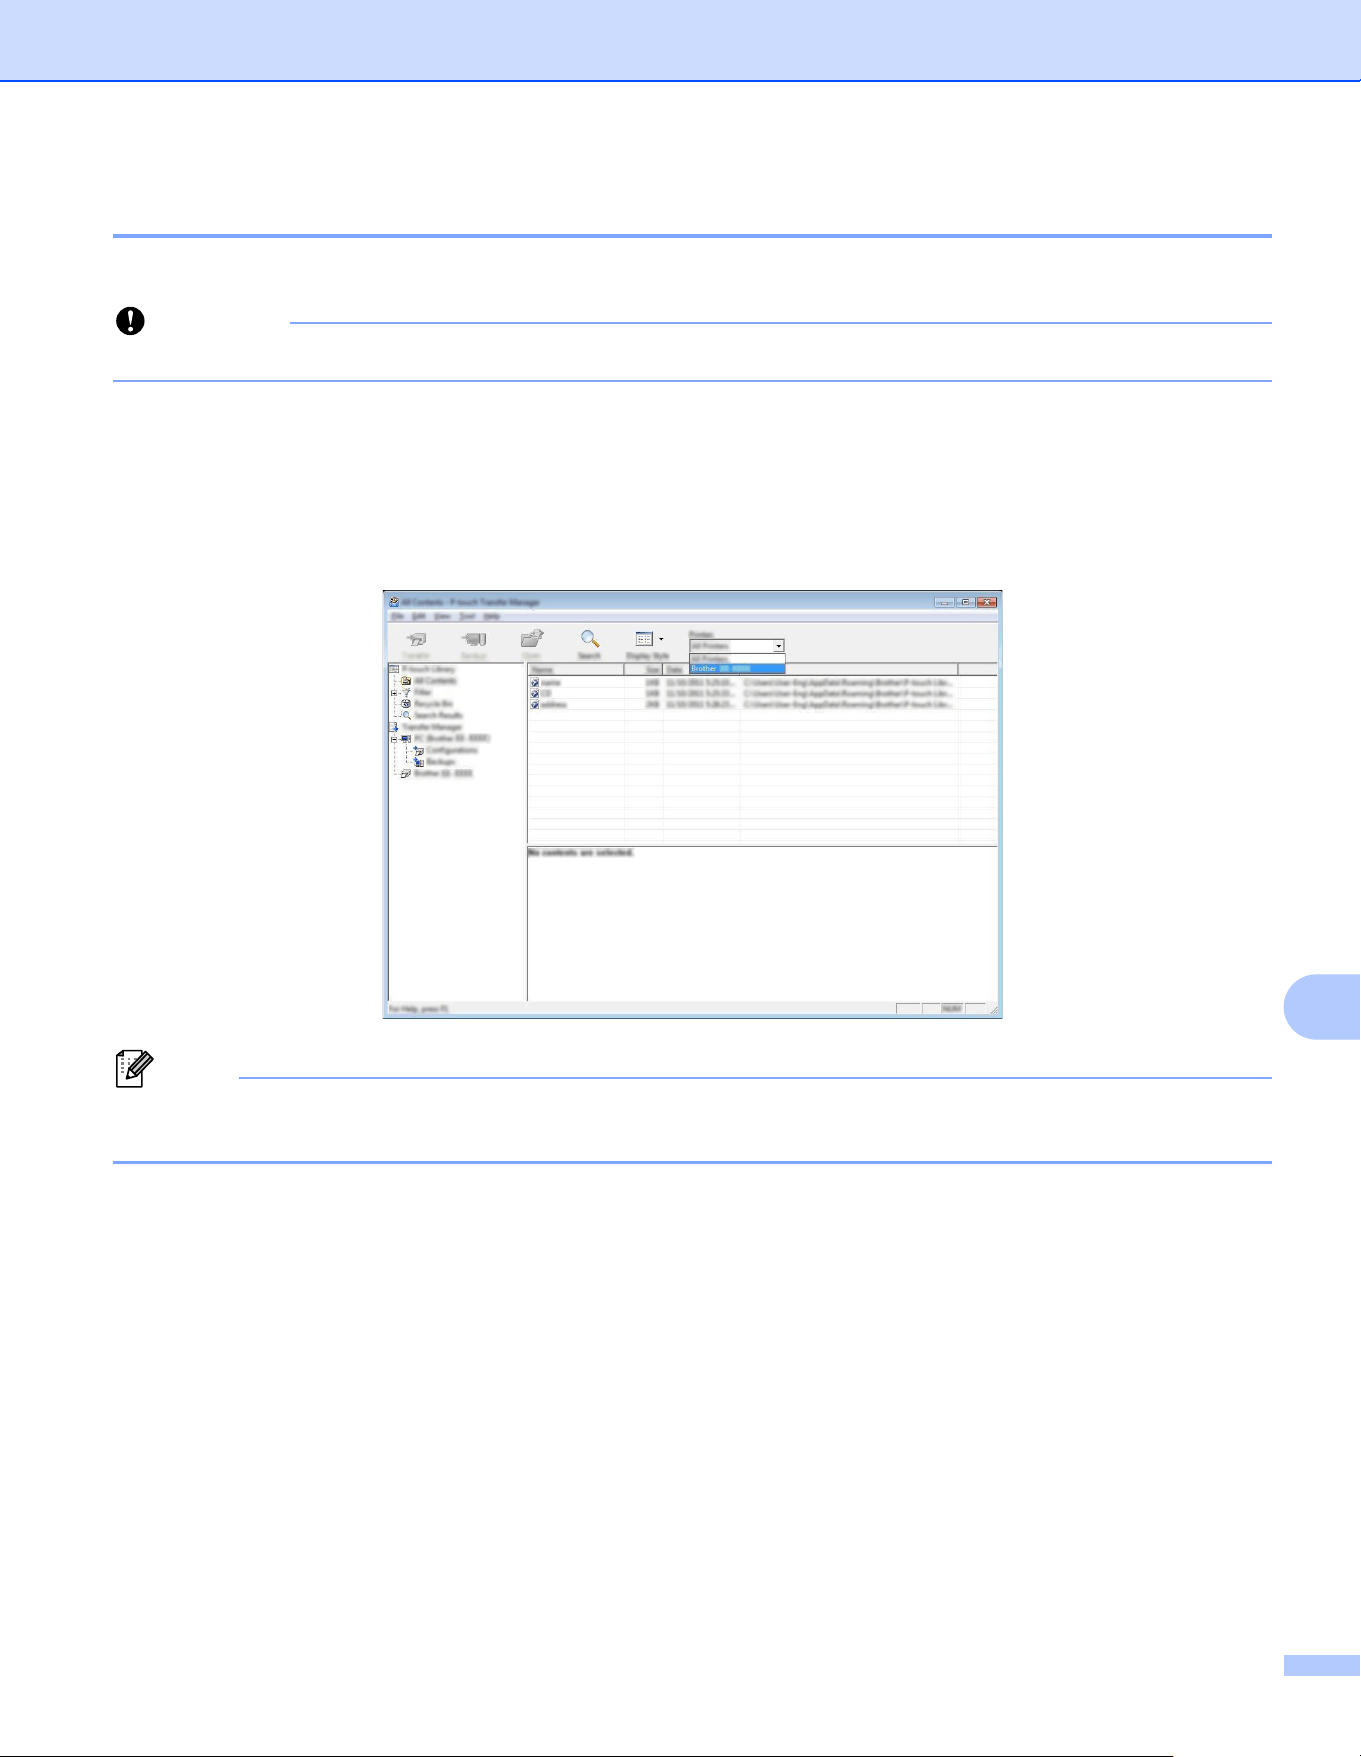1361x1757 pixels.
Task: Open the Help menu
Action: (492, 616)
